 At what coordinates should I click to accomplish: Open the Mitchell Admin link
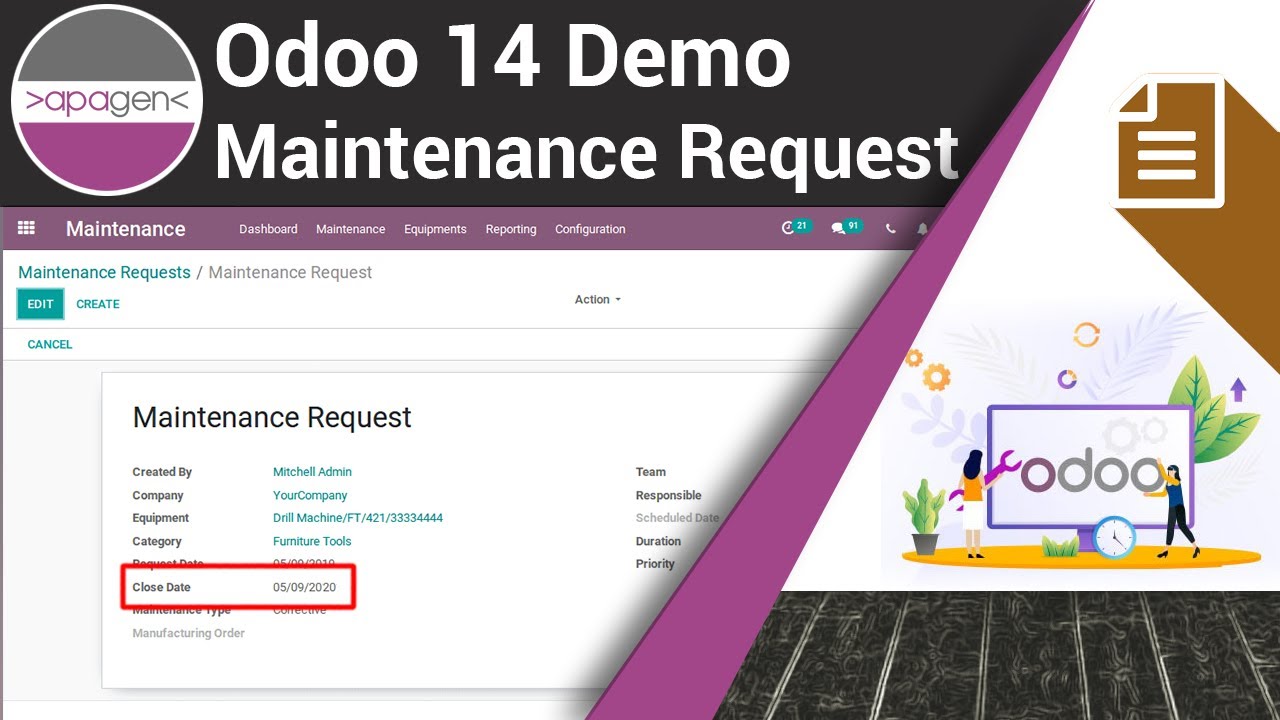point(312,472)
